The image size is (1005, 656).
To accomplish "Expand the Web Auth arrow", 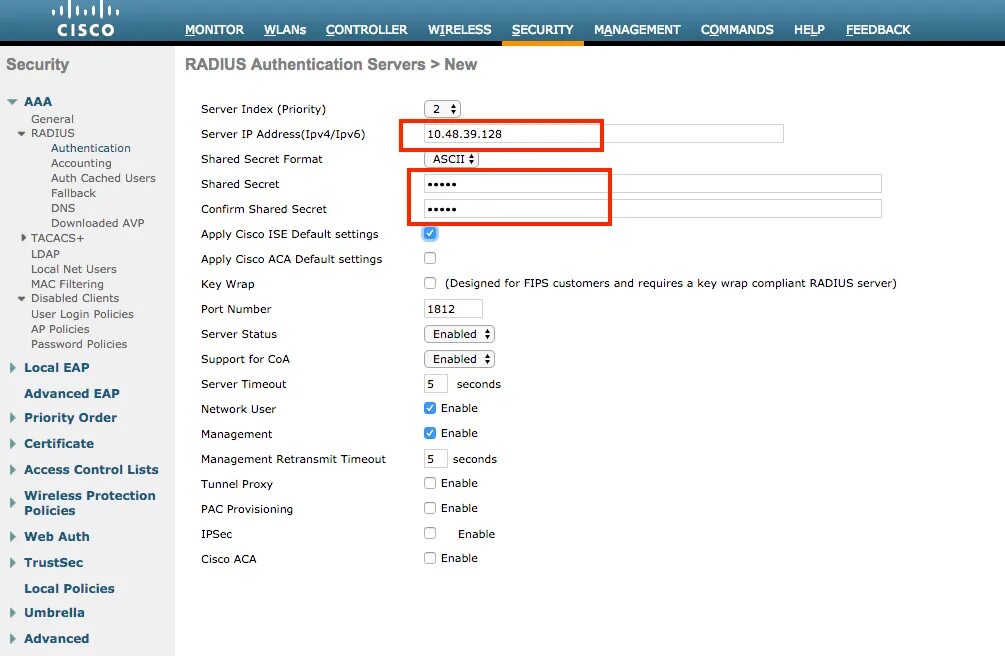I will (x=13, y=537).
